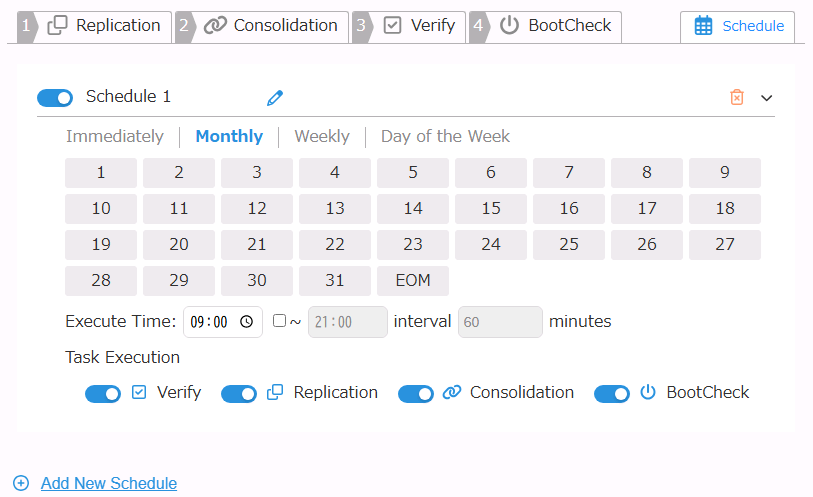Click the Consolidation chain-link icon in step 2
813x497 pixels.
coord(215,26)
